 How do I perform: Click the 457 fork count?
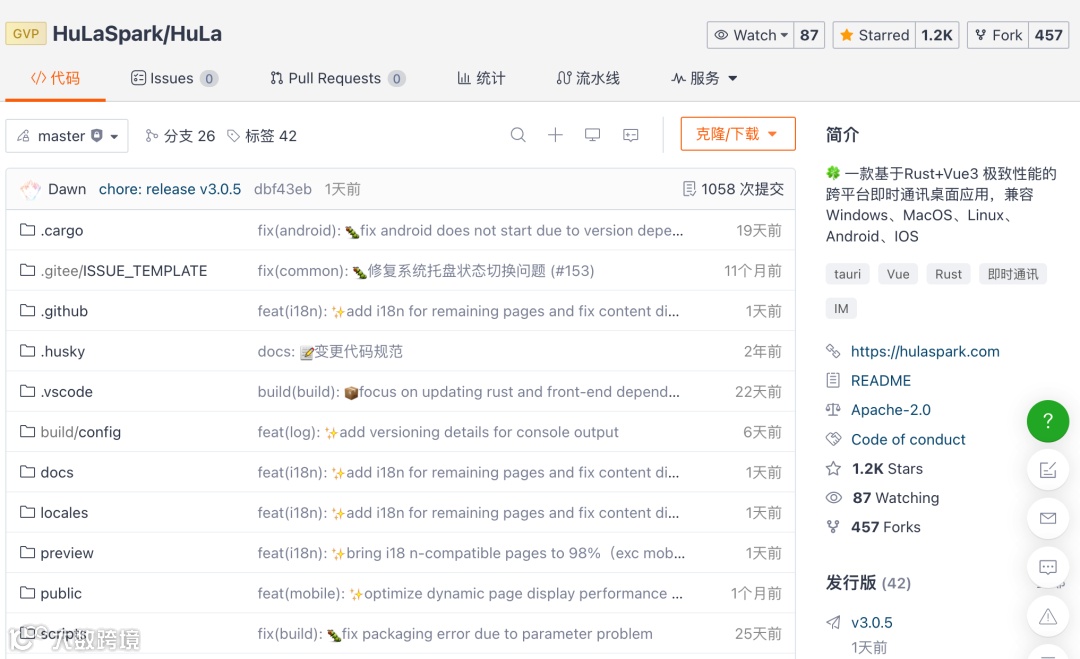(1049, 35)
